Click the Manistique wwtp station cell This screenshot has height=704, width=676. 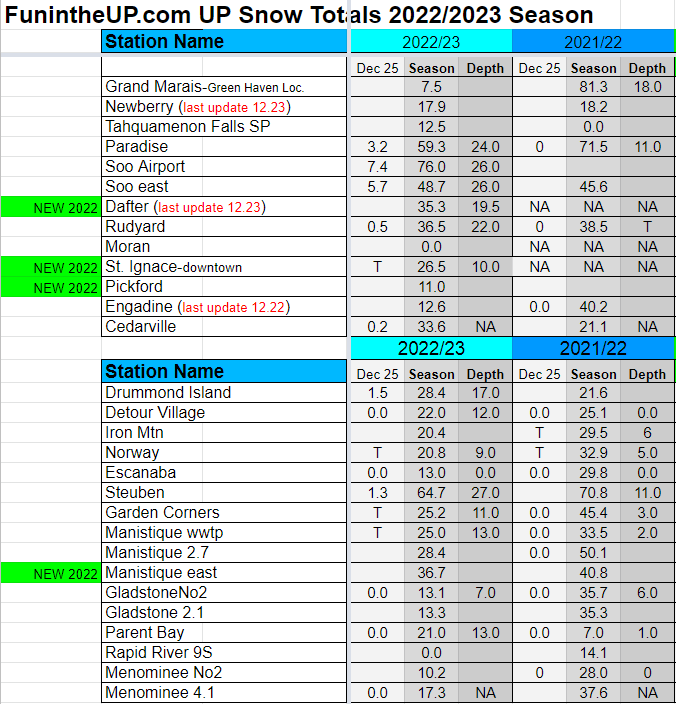(x=224, y=532)
